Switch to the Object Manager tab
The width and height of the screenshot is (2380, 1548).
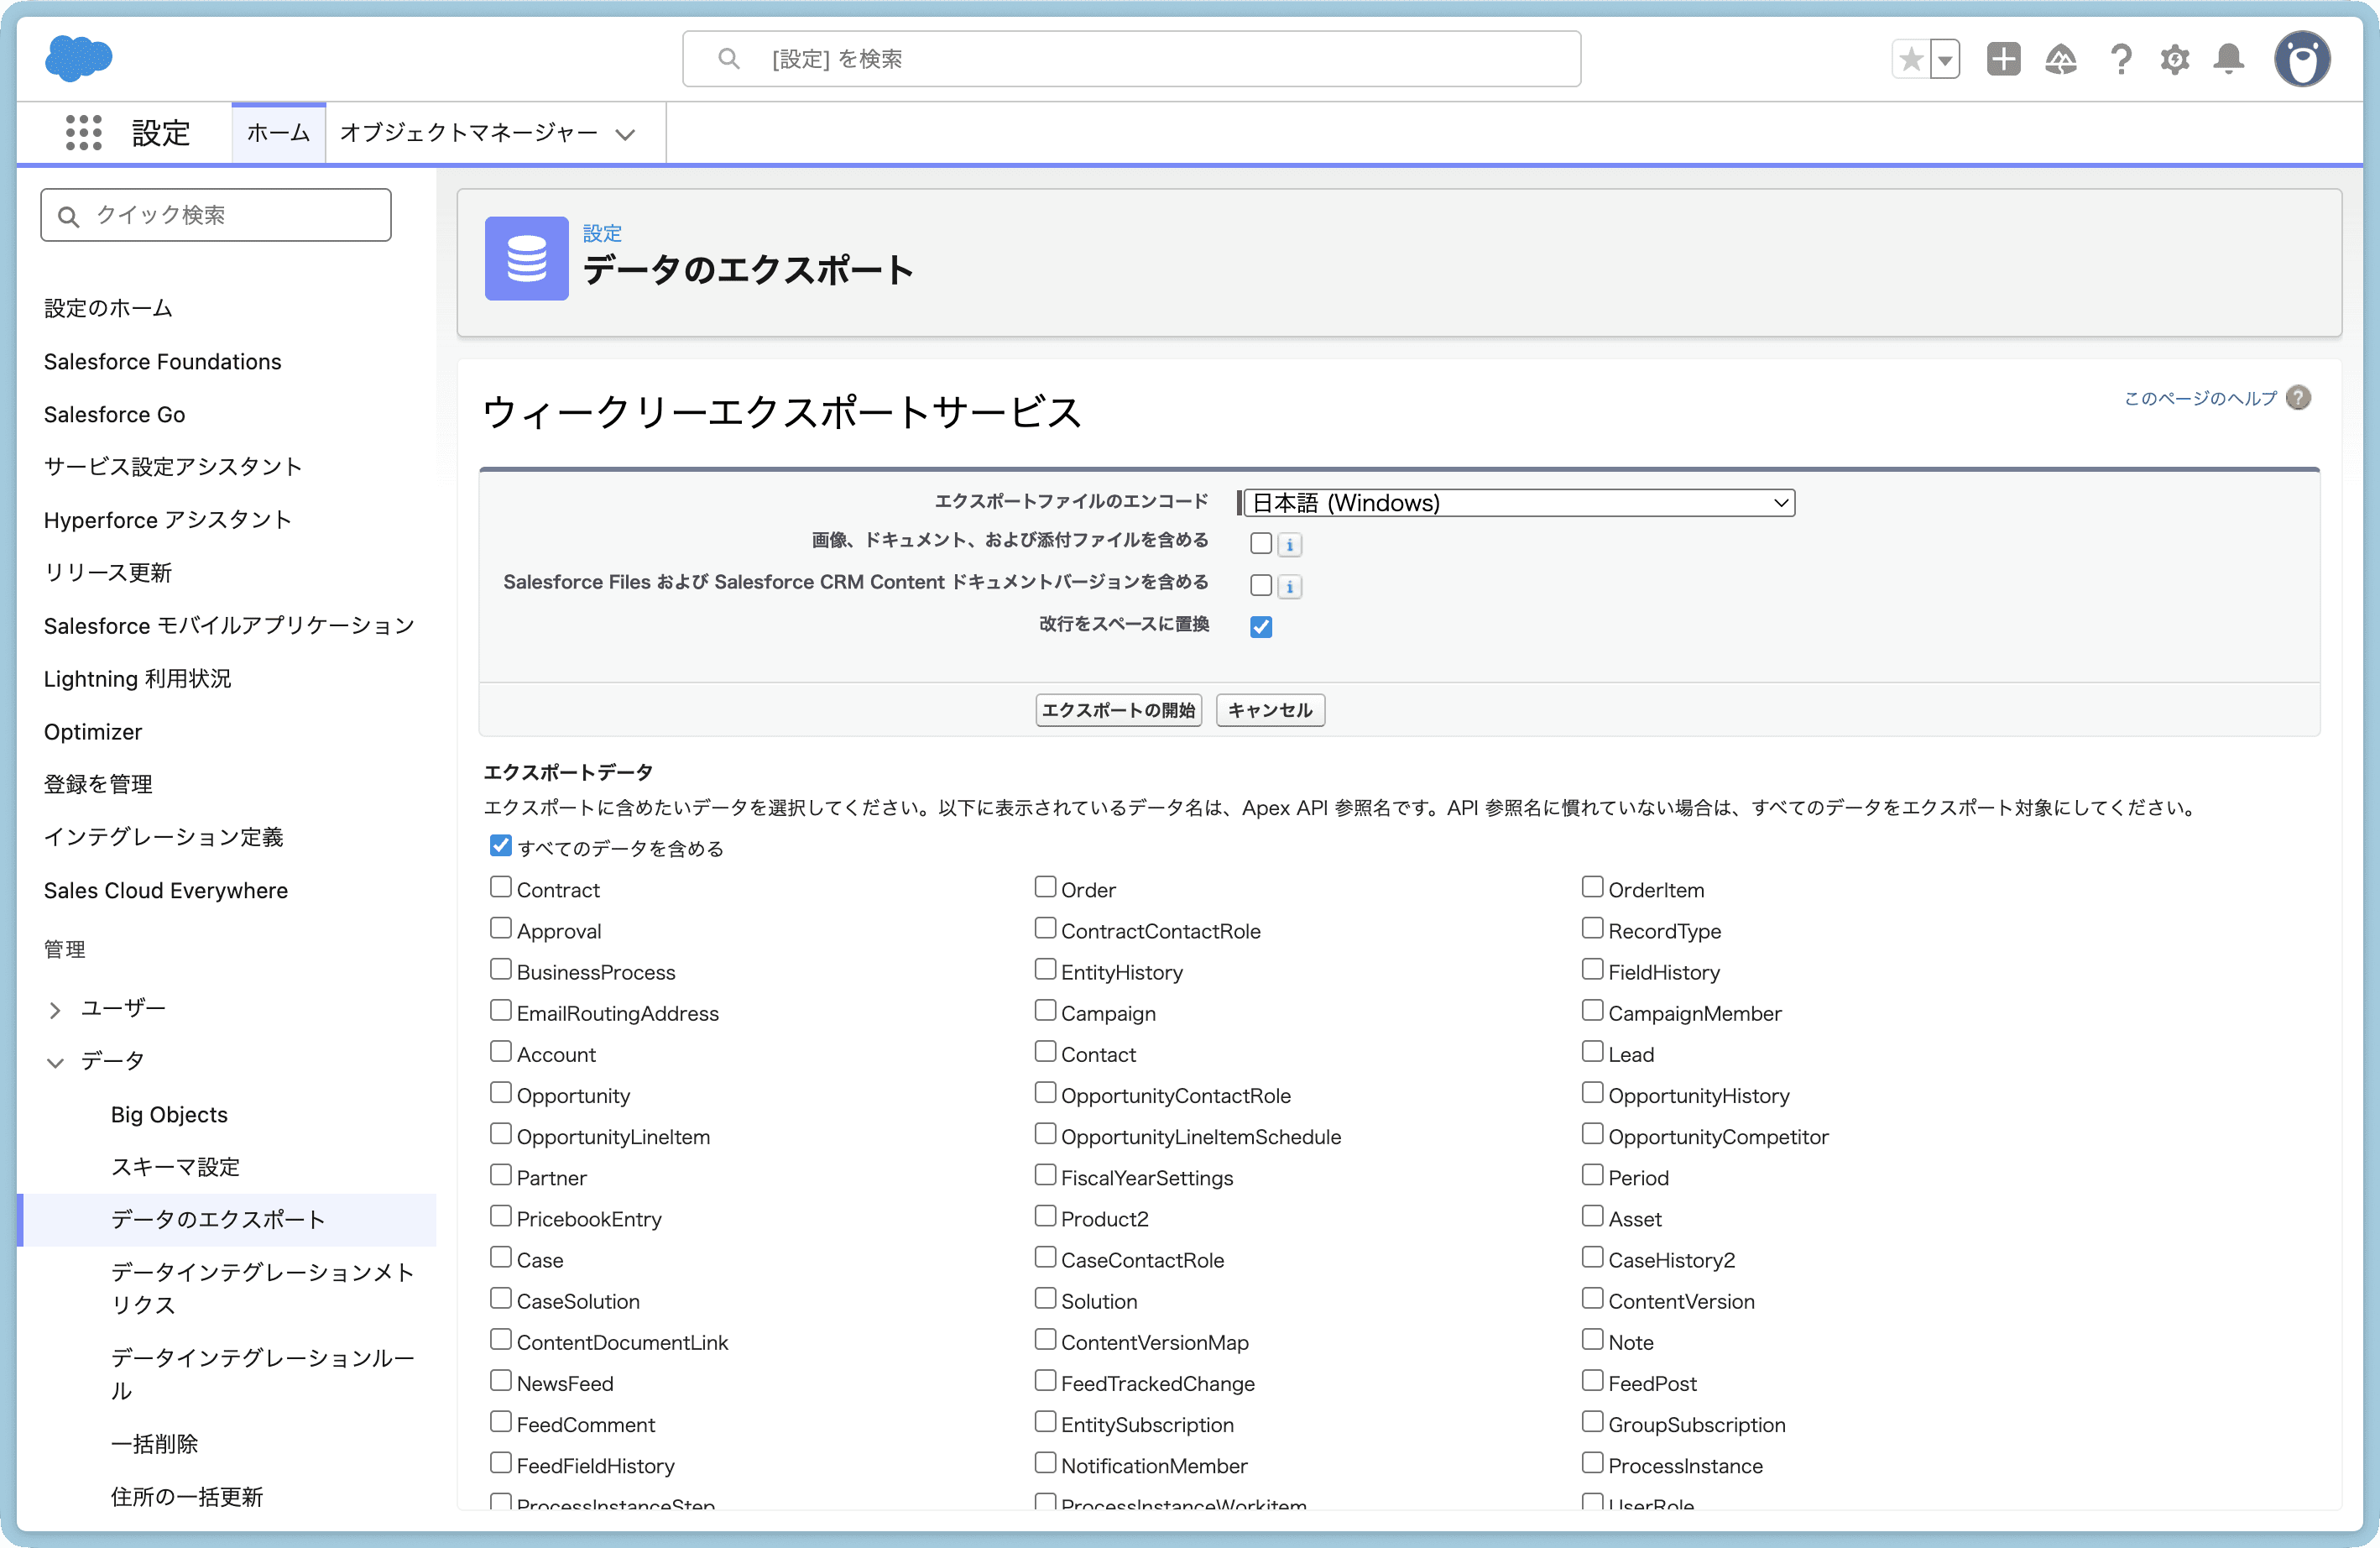tap(468, 133)
